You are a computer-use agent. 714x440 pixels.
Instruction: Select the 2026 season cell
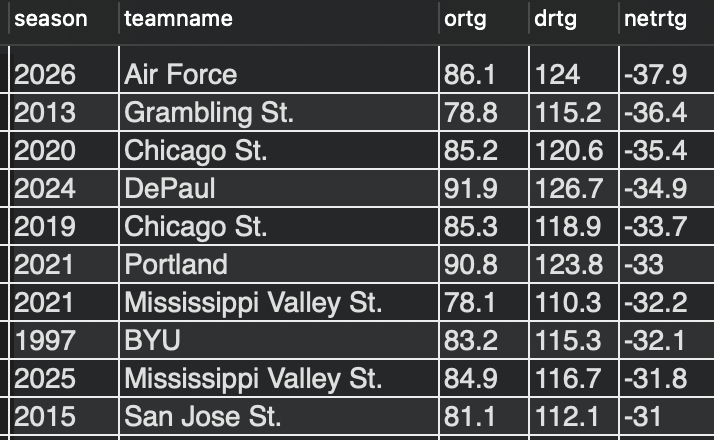click(x=45, y=74)
